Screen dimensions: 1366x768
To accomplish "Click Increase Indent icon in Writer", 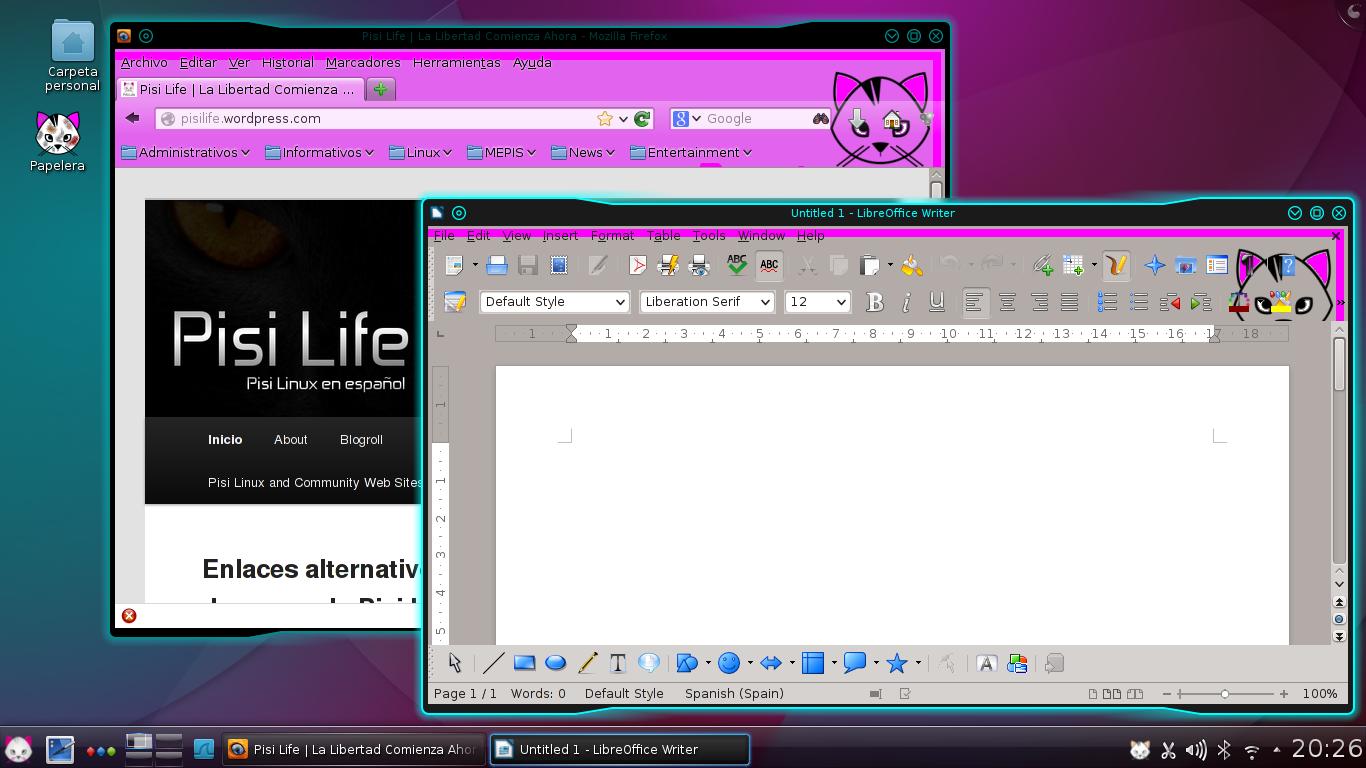I will coord(1201,302).
